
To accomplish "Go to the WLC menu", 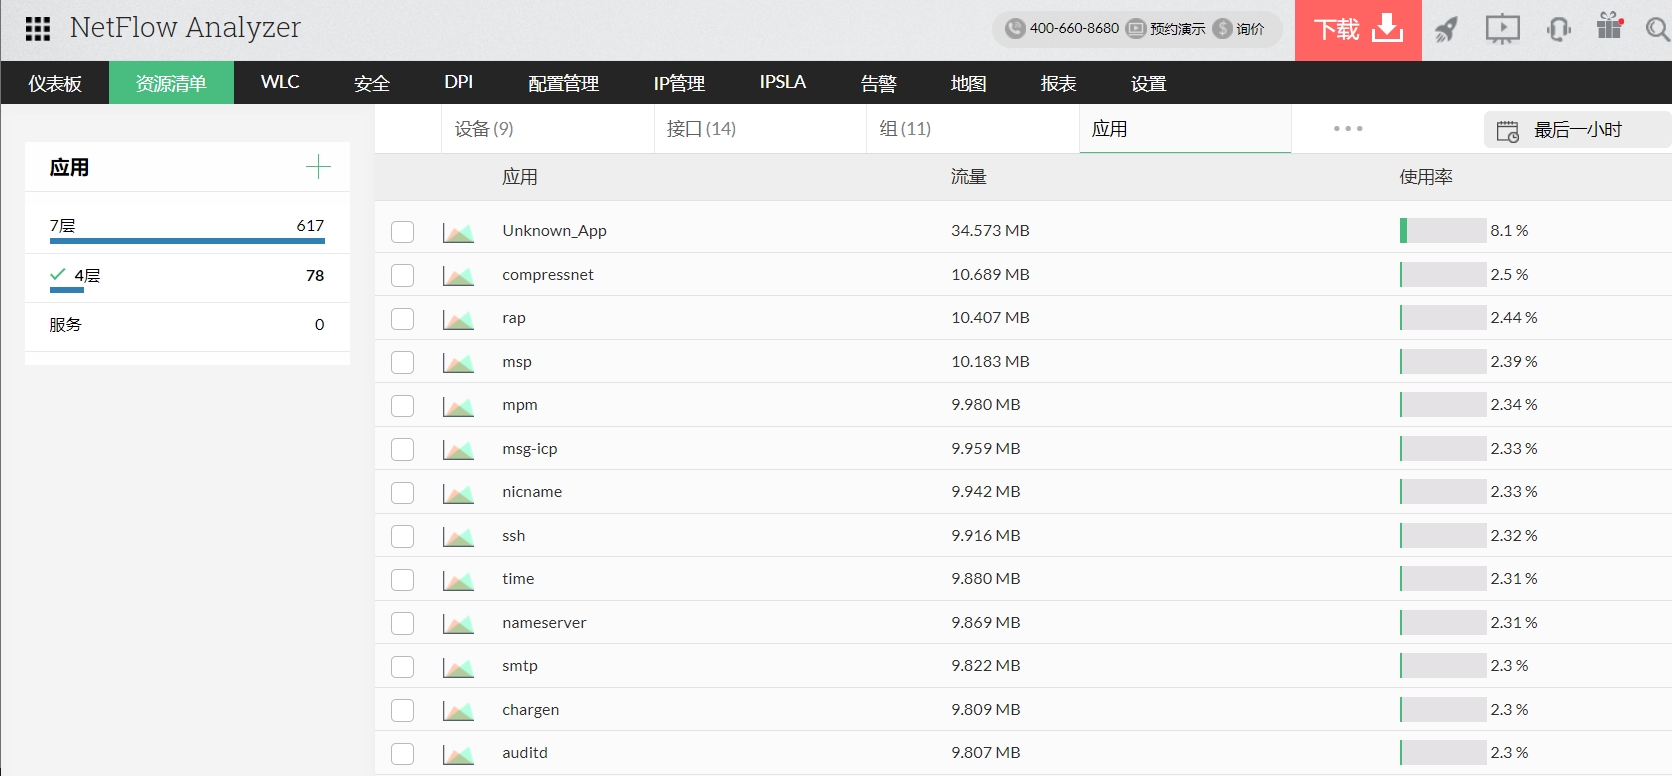I will pyautogui.click(x=280, y=82).
